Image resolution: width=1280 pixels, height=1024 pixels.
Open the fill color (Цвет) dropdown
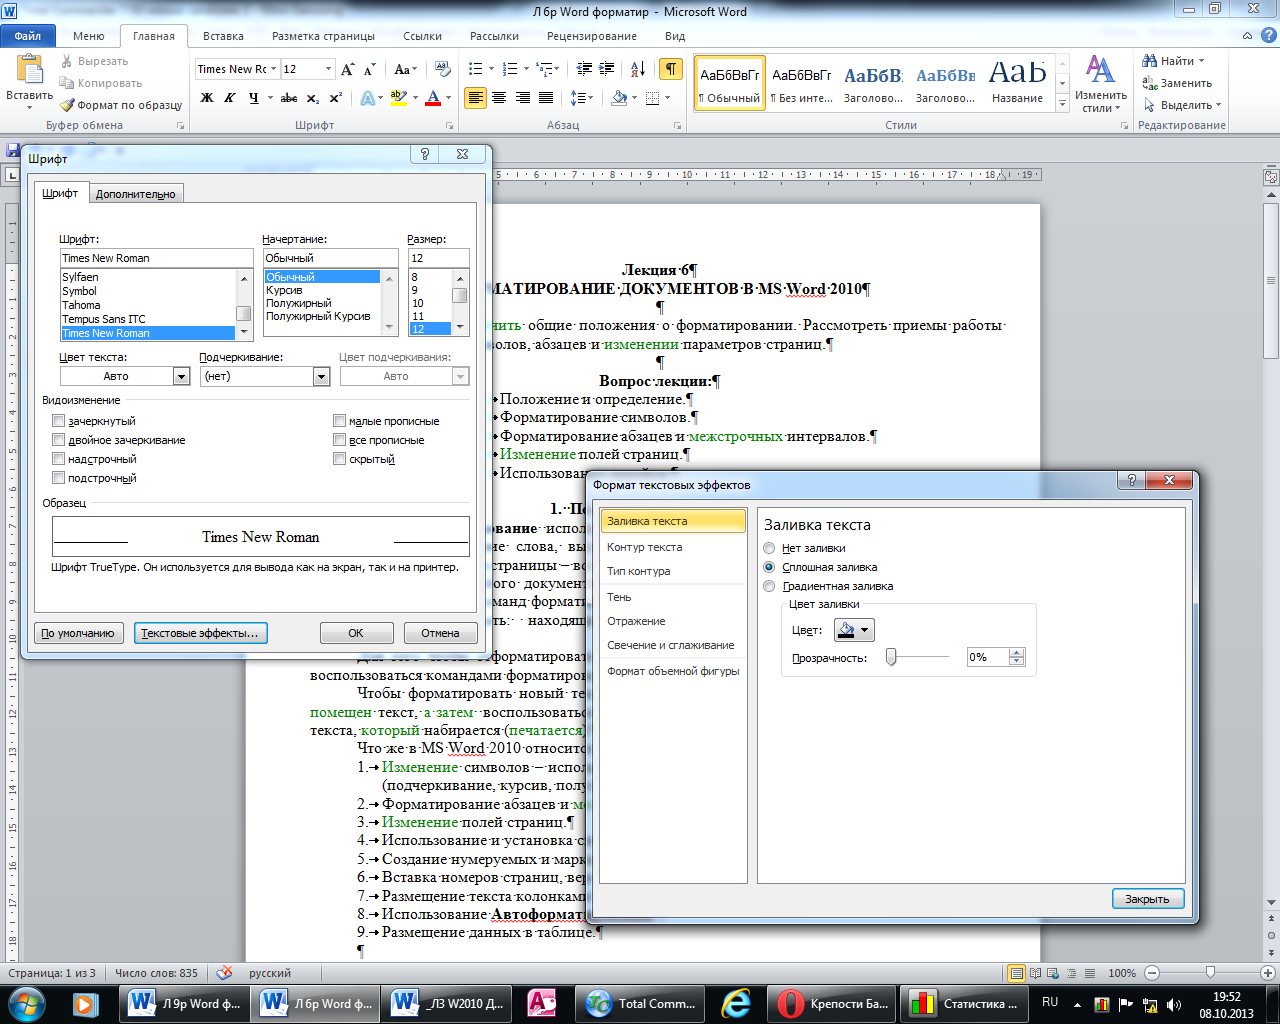point(853,630)
